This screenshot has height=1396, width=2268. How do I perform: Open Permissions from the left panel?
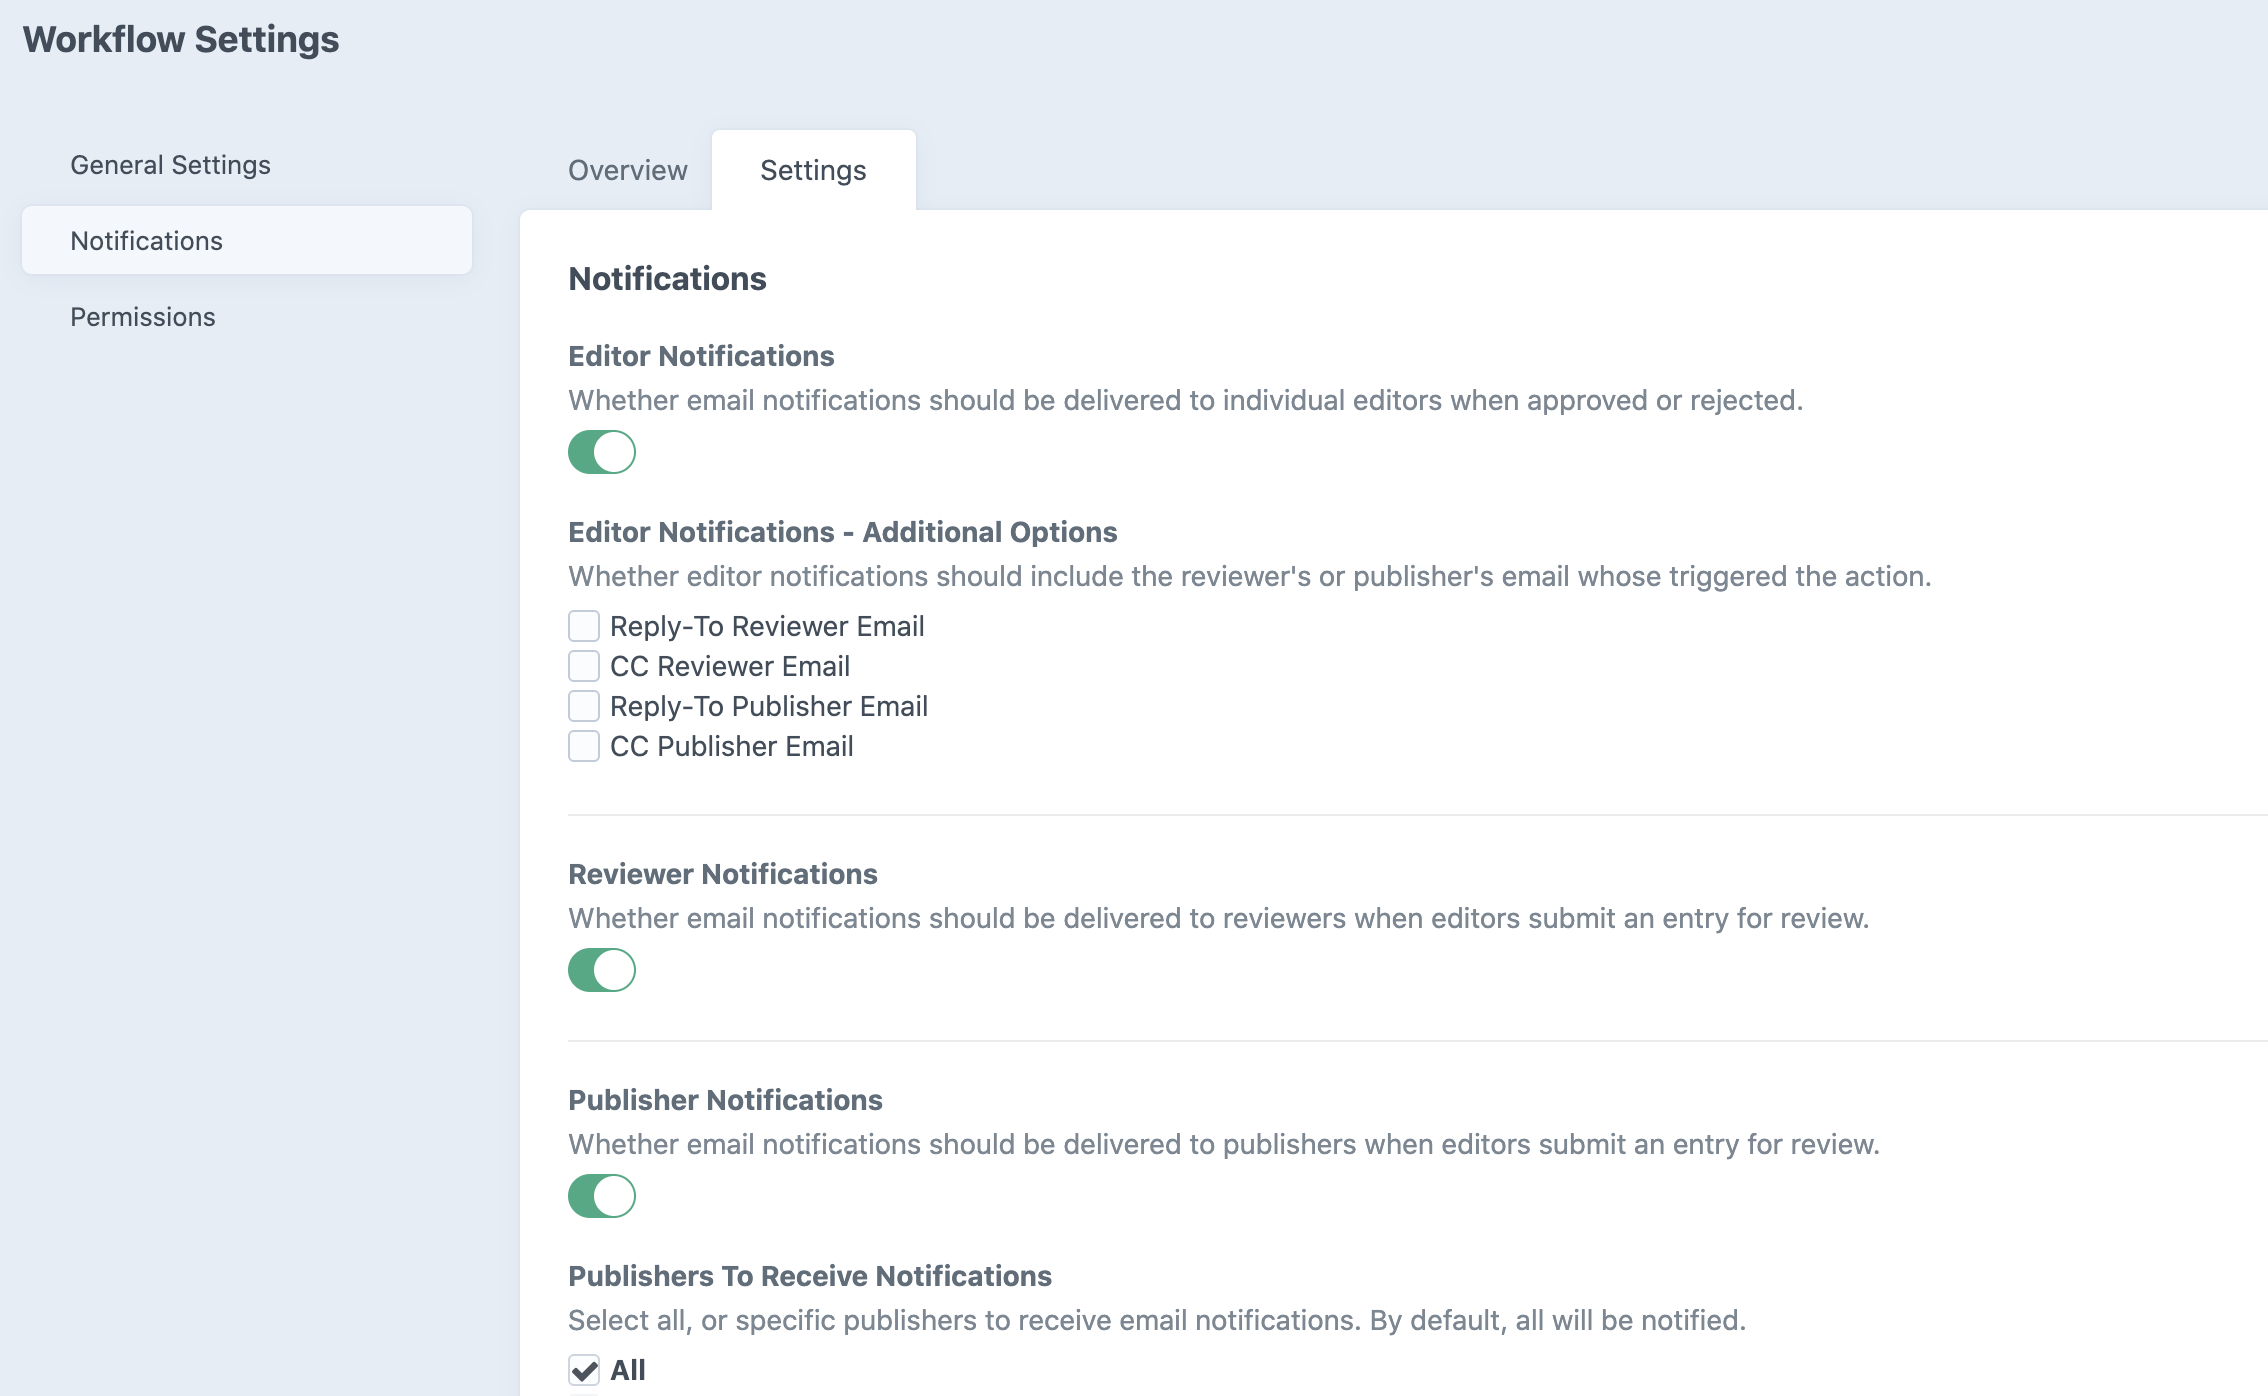click(142, 316)
